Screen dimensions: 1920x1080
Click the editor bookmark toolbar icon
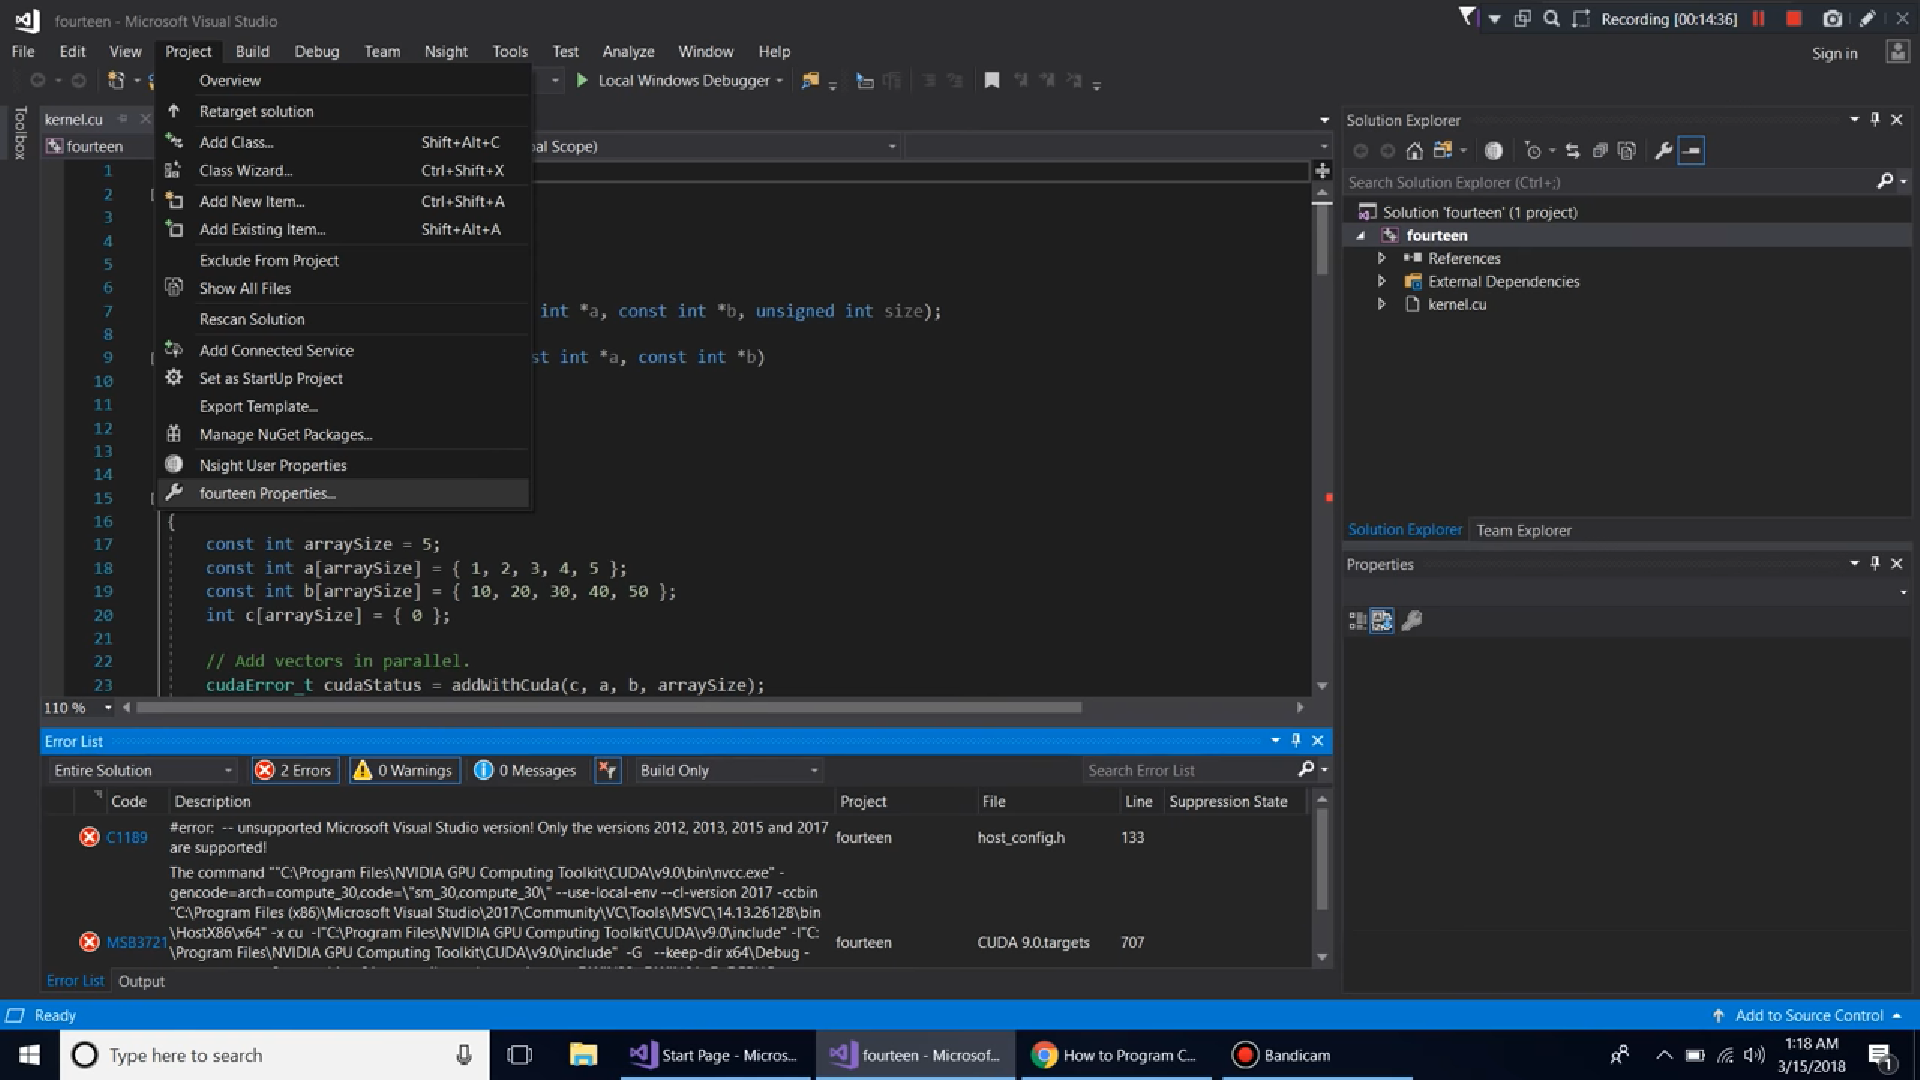(x=991, y=81)
